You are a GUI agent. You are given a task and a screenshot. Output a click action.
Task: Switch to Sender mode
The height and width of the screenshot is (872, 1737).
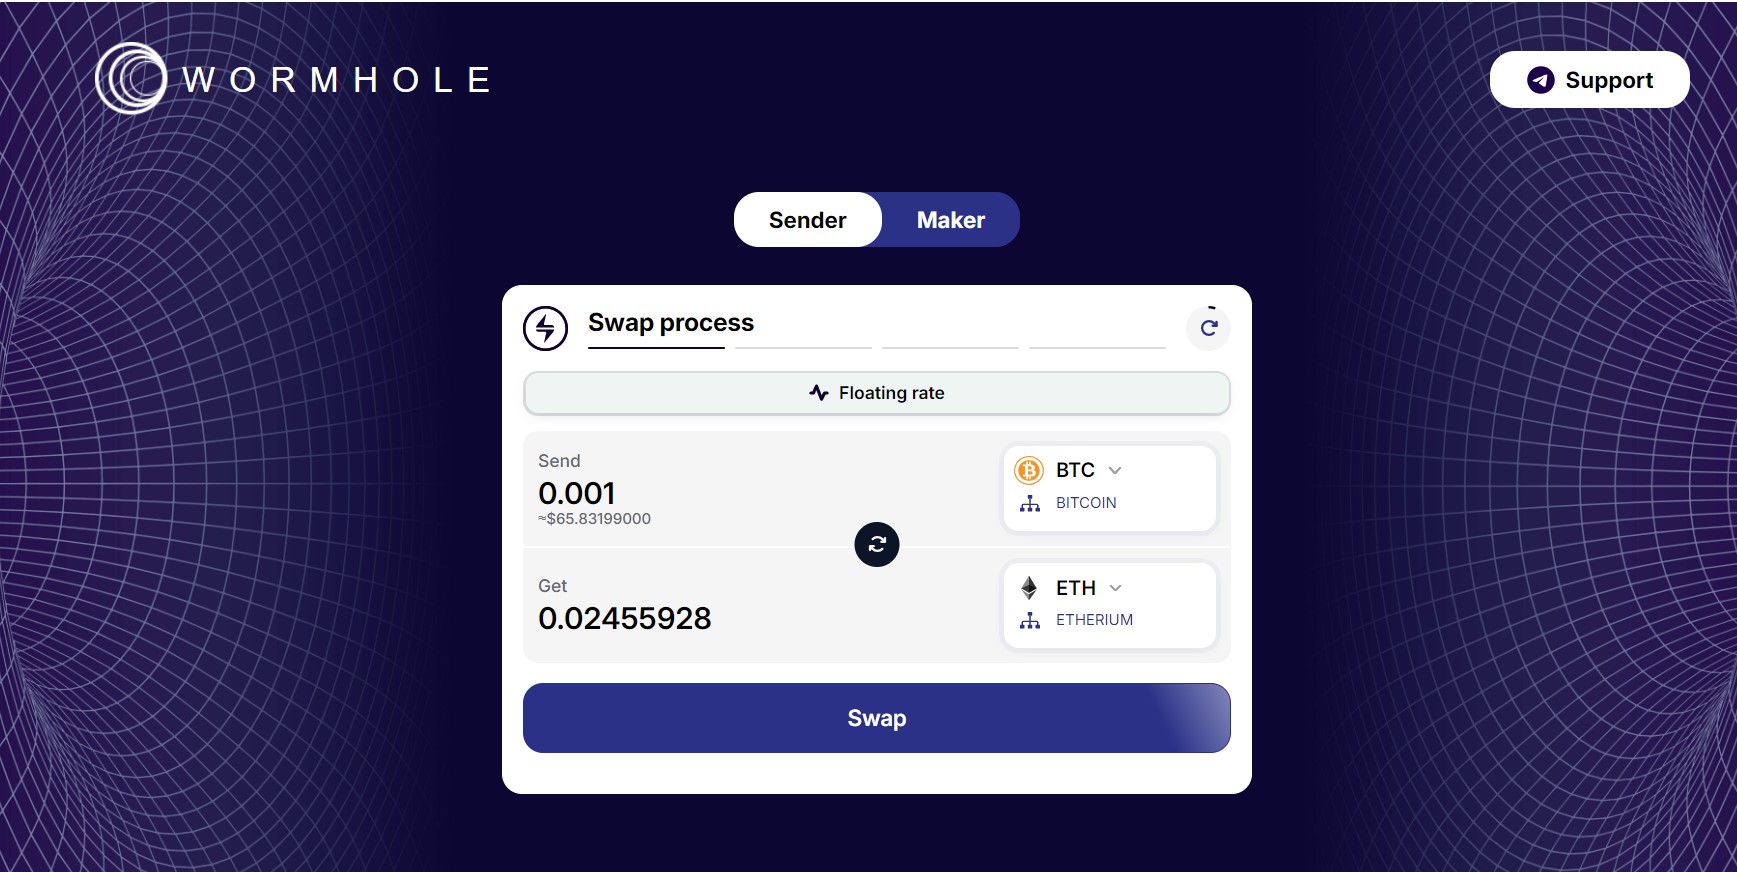tap(807, 220)
